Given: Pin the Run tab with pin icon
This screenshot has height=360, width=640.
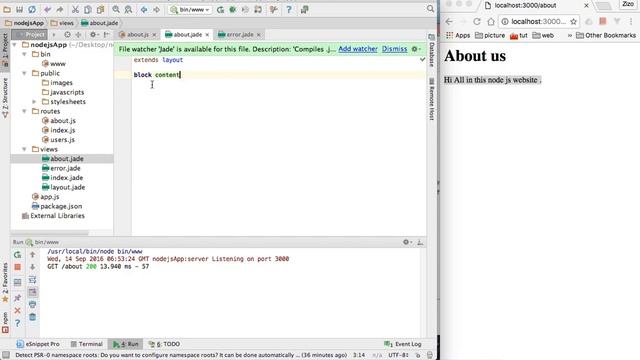Looking at the screenshot, I should coord(18,298).
